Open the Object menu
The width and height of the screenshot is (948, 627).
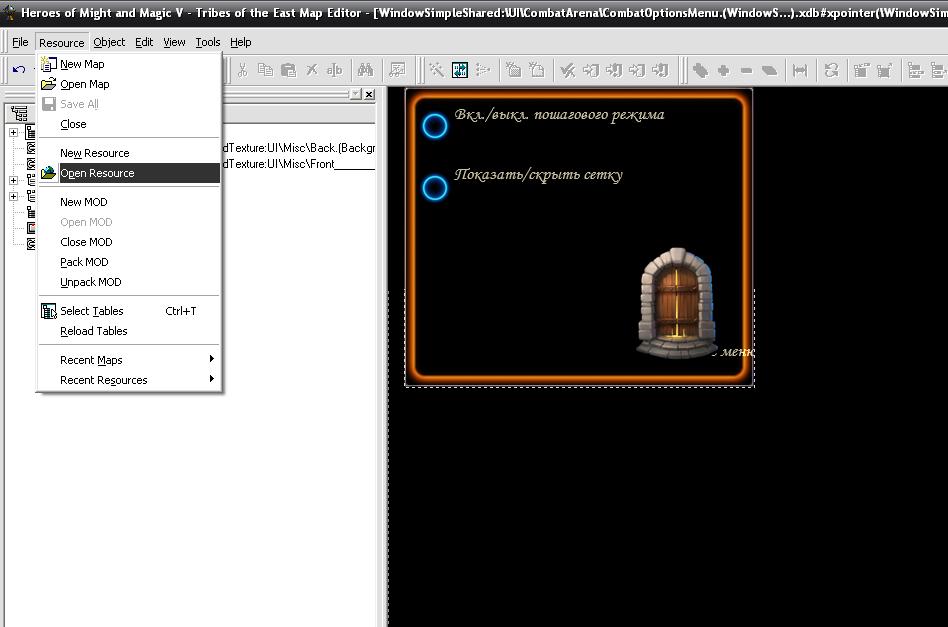coord(109,42)
